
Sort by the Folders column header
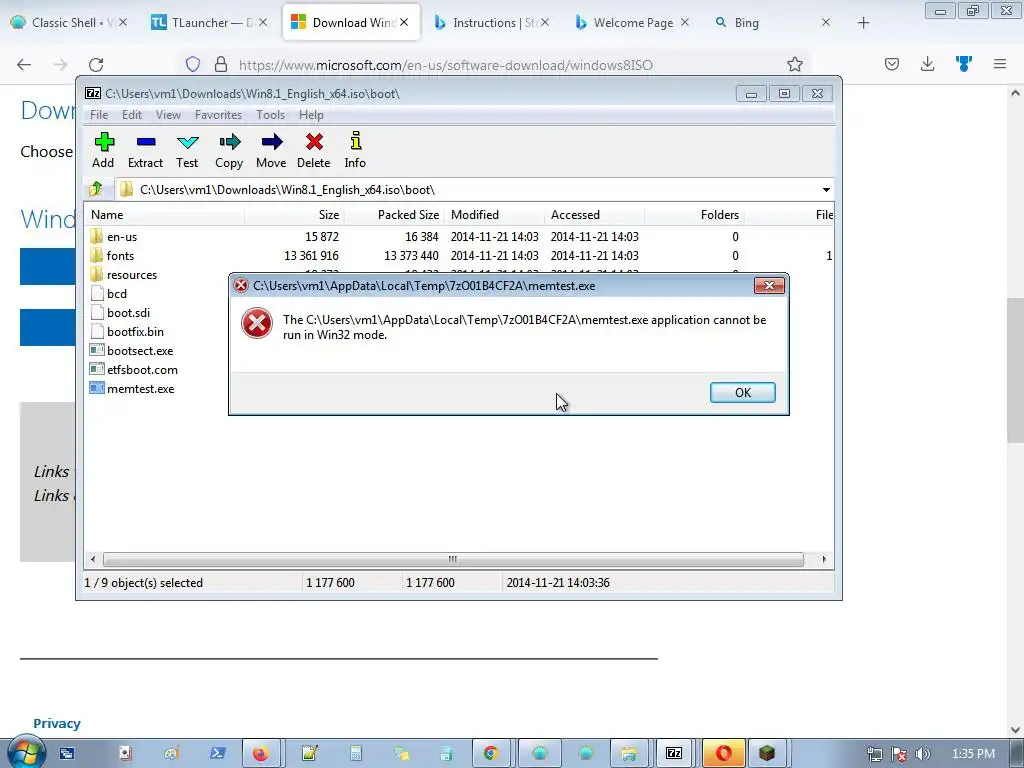pyautogui.click(x=694, y=215)
